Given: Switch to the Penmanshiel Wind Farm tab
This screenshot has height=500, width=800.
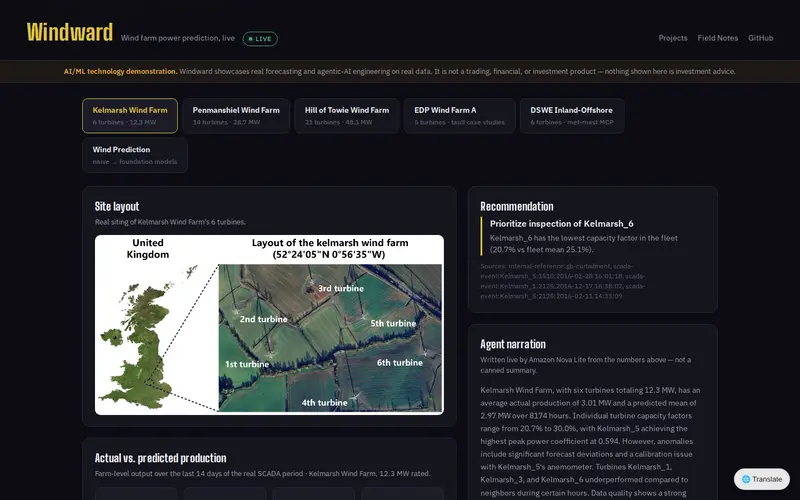Looking at the screenshot, I should 236,116.
